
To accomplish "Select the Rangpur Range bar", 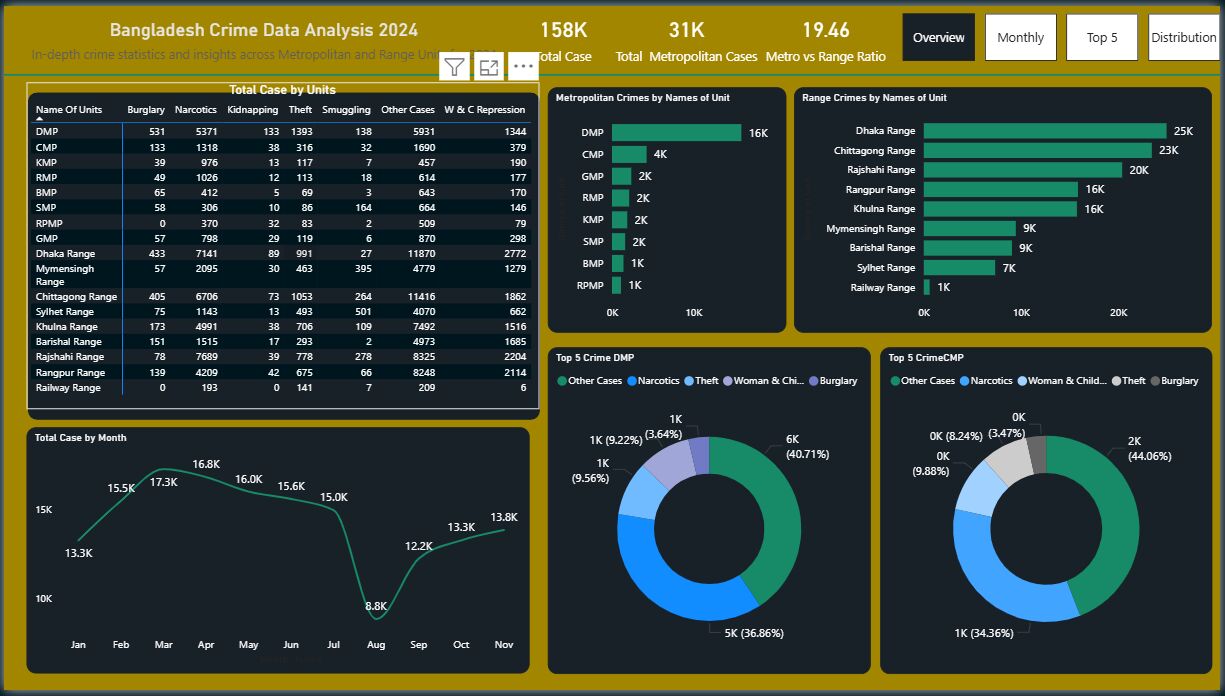I will [x=1001, y=189].
